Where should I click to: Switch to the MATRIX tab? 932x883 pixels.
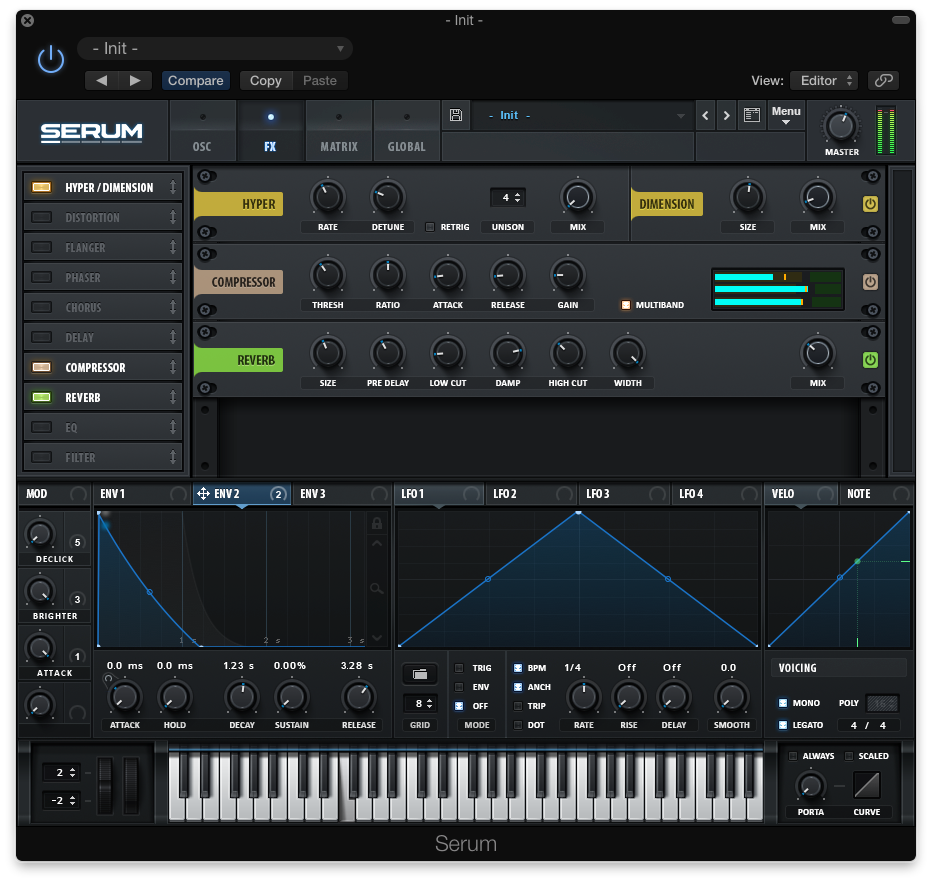pos(339,131)
